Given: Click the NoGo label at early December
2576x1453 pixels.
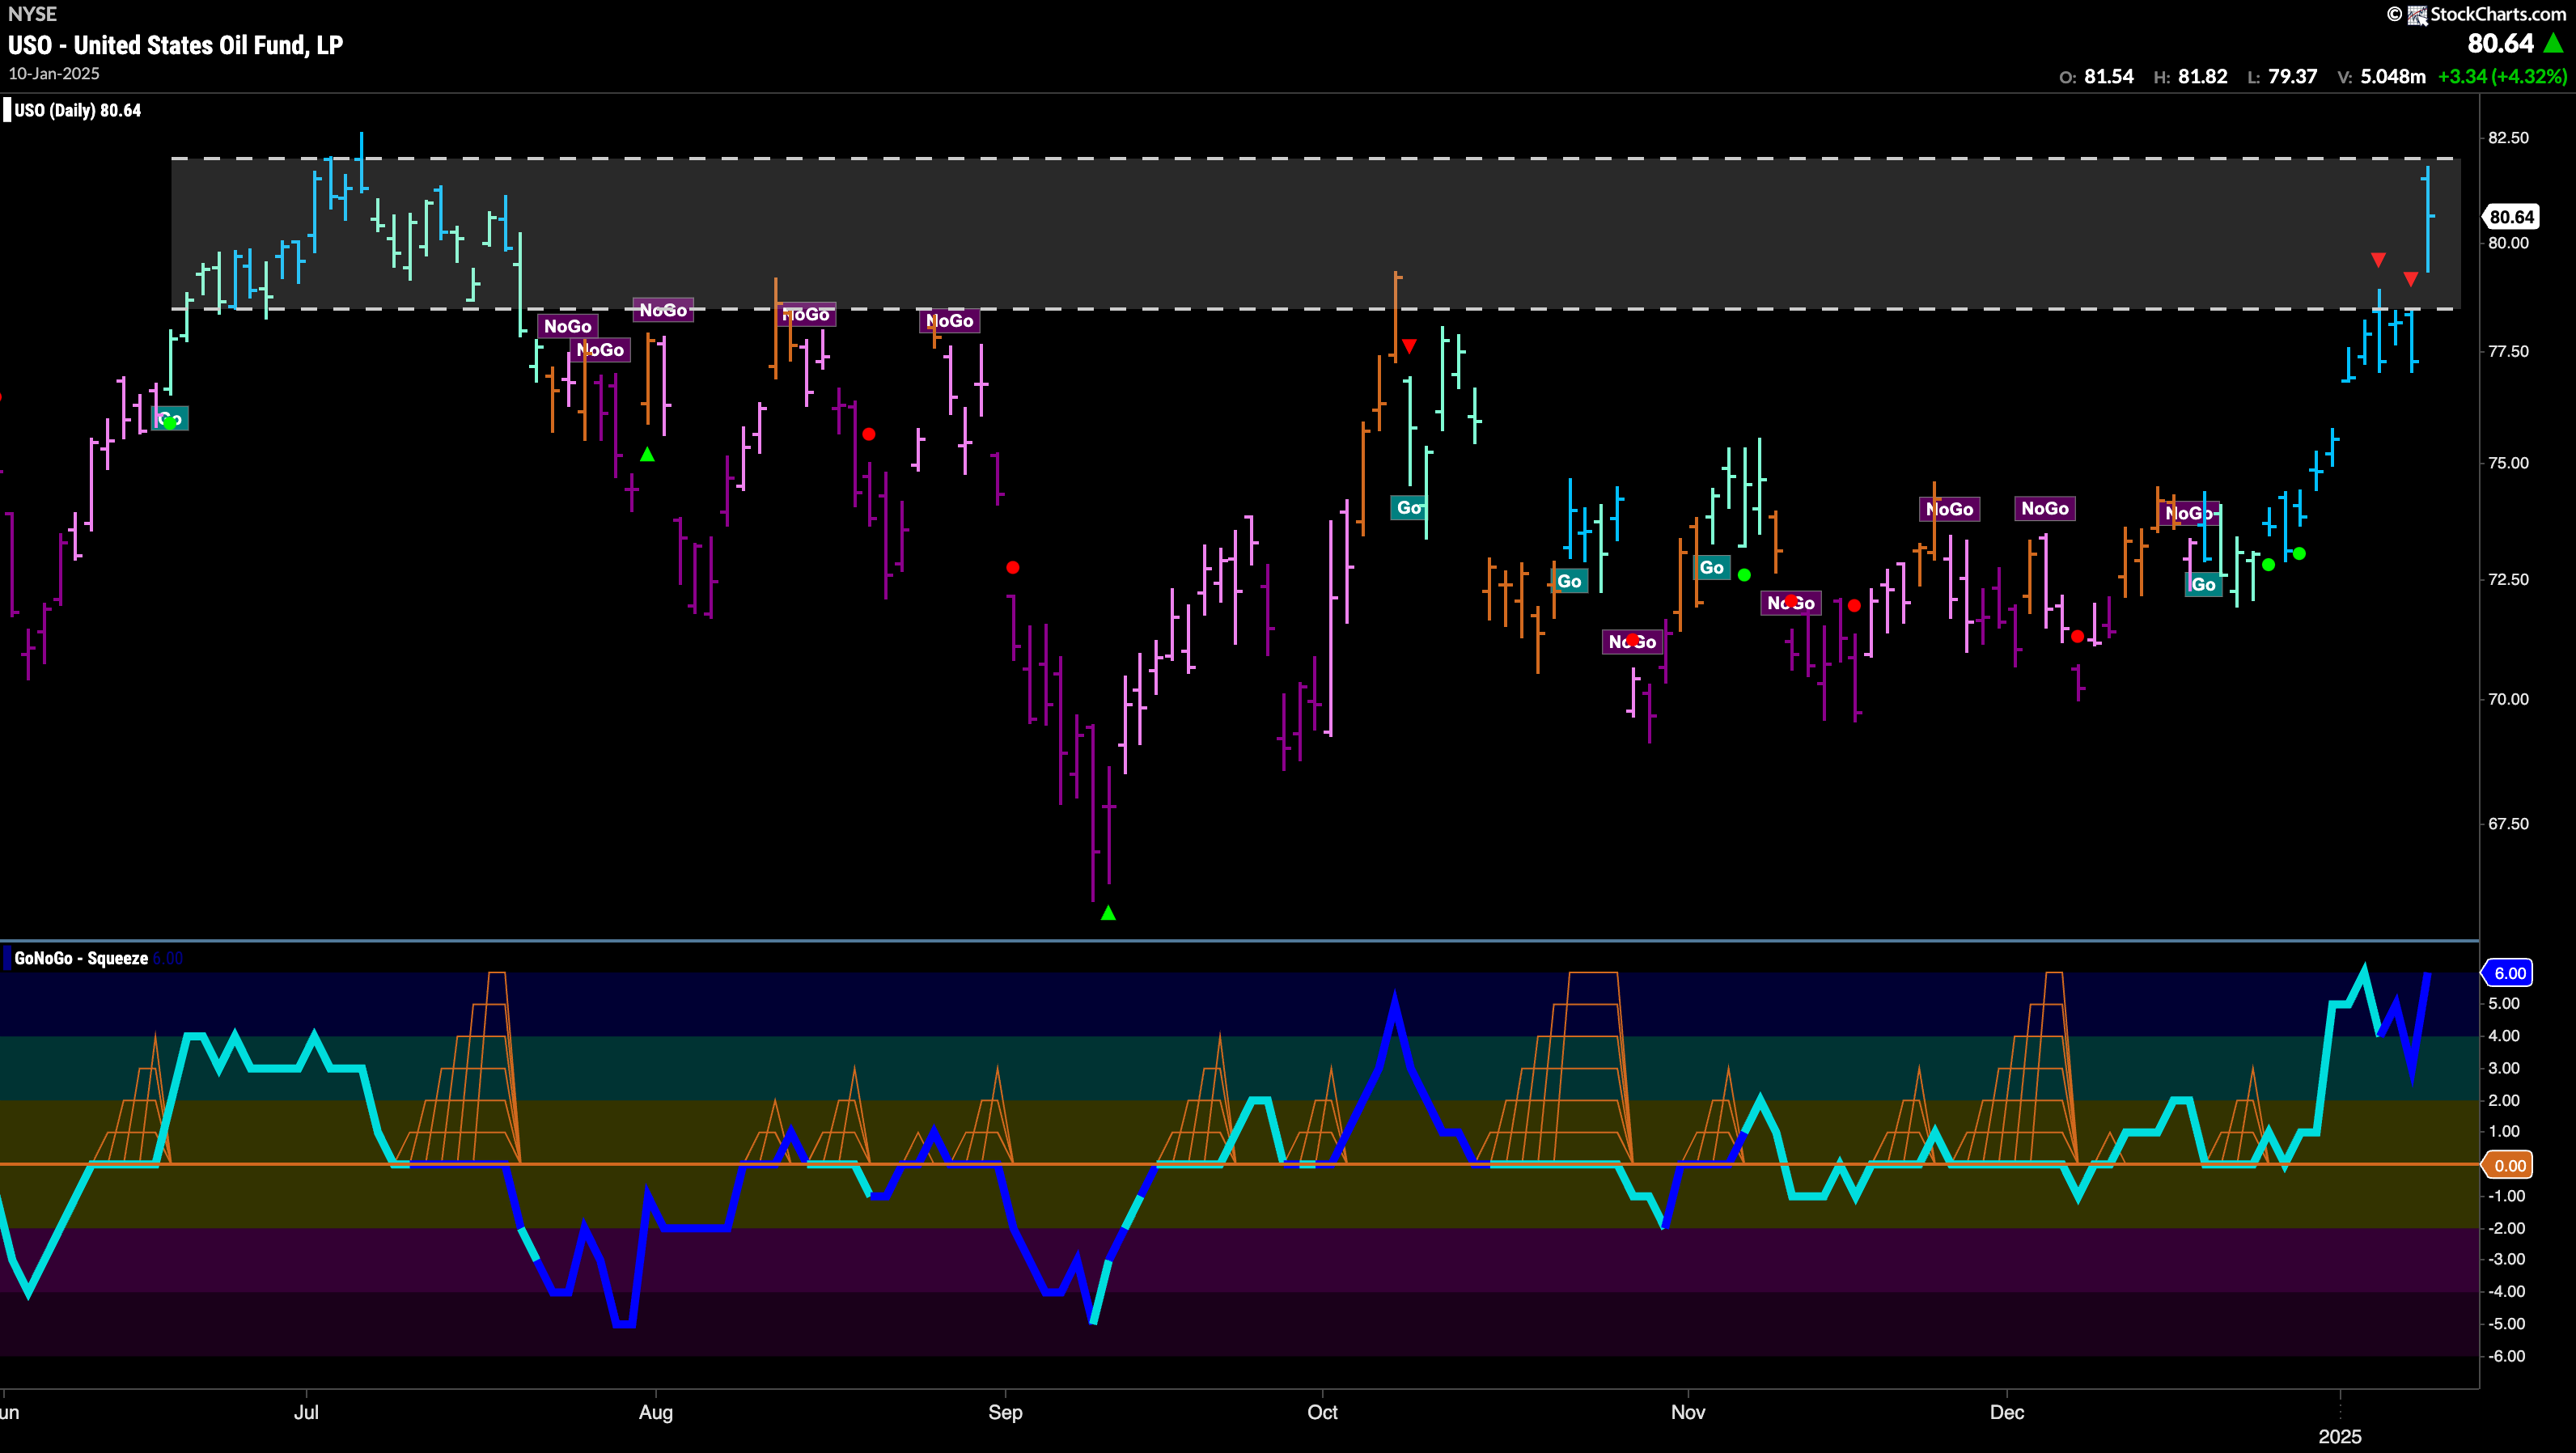Looking at the screenshot, I should (x=2045, y=509).
